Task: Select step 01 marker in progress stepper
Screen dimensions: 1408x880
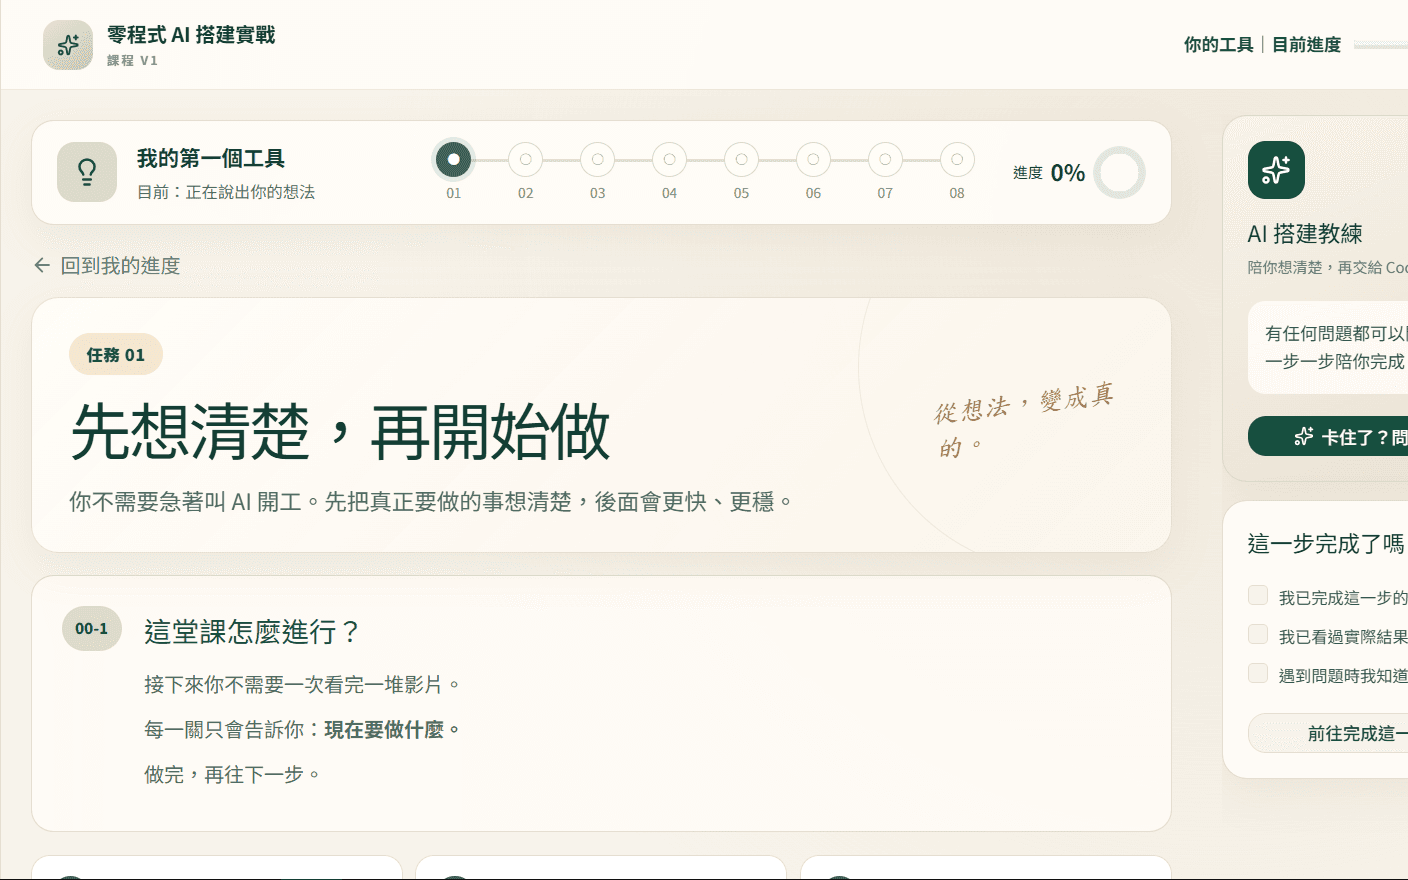Action: pyautogui.click(x=454, y=159)
